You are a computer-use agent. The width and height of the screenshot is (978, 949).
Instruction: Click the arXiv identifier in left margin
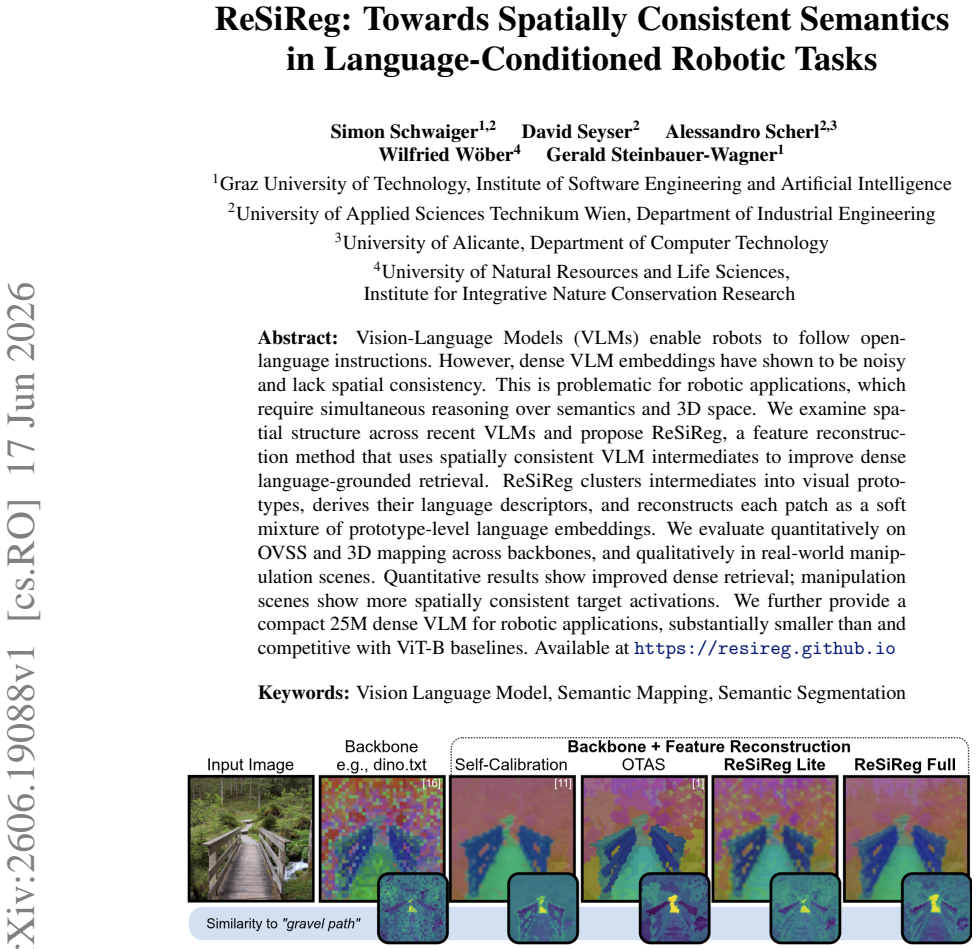[24, 614]
